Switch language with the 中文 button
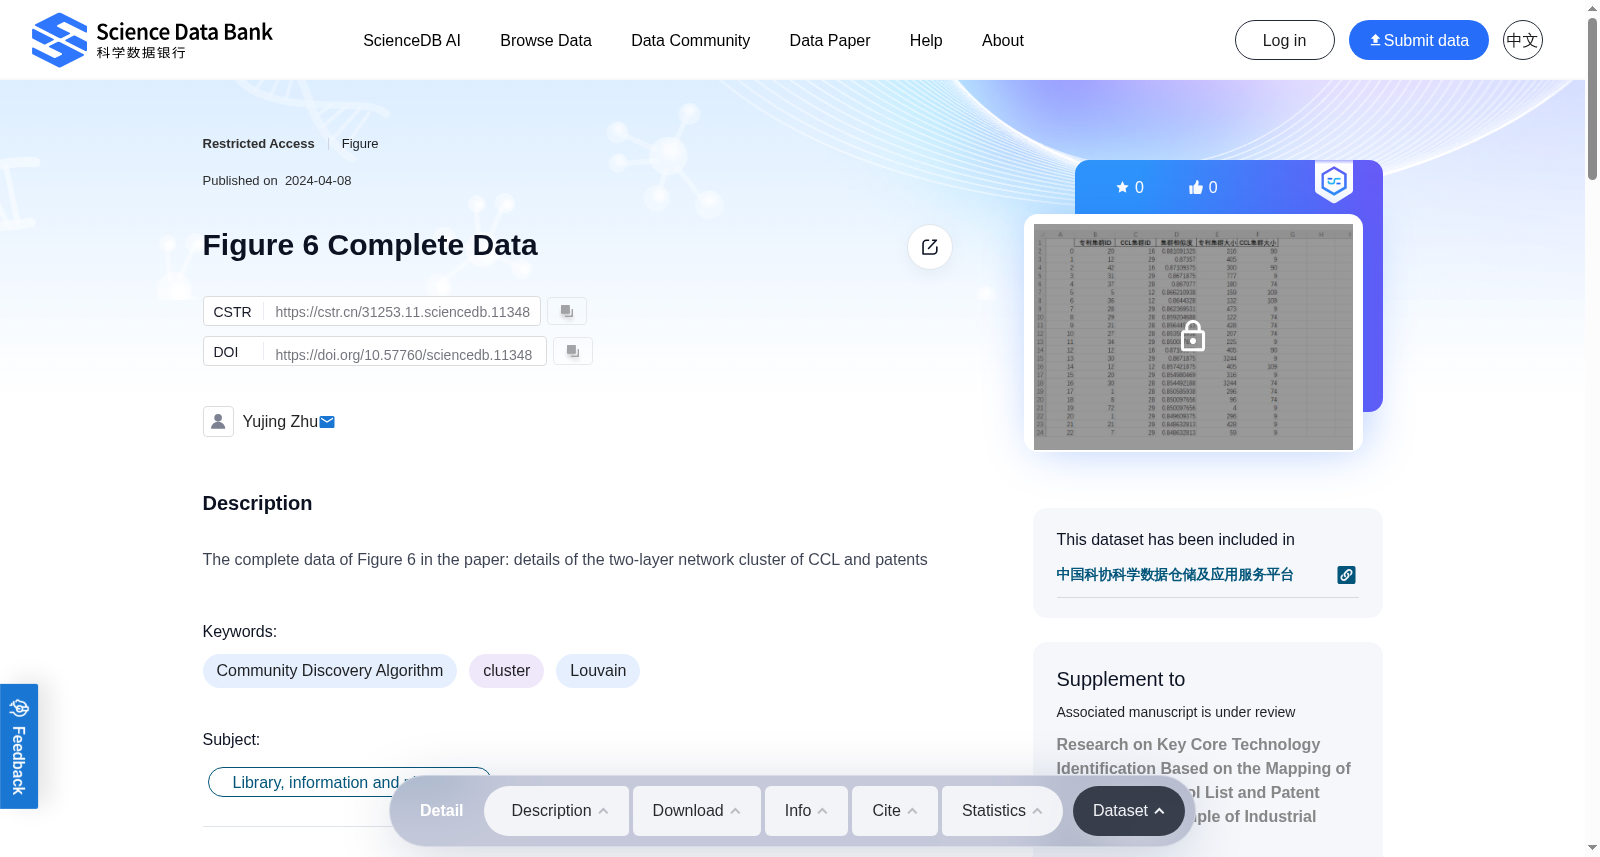Screen dimensions: 1600x857 tap(1523, 40)
